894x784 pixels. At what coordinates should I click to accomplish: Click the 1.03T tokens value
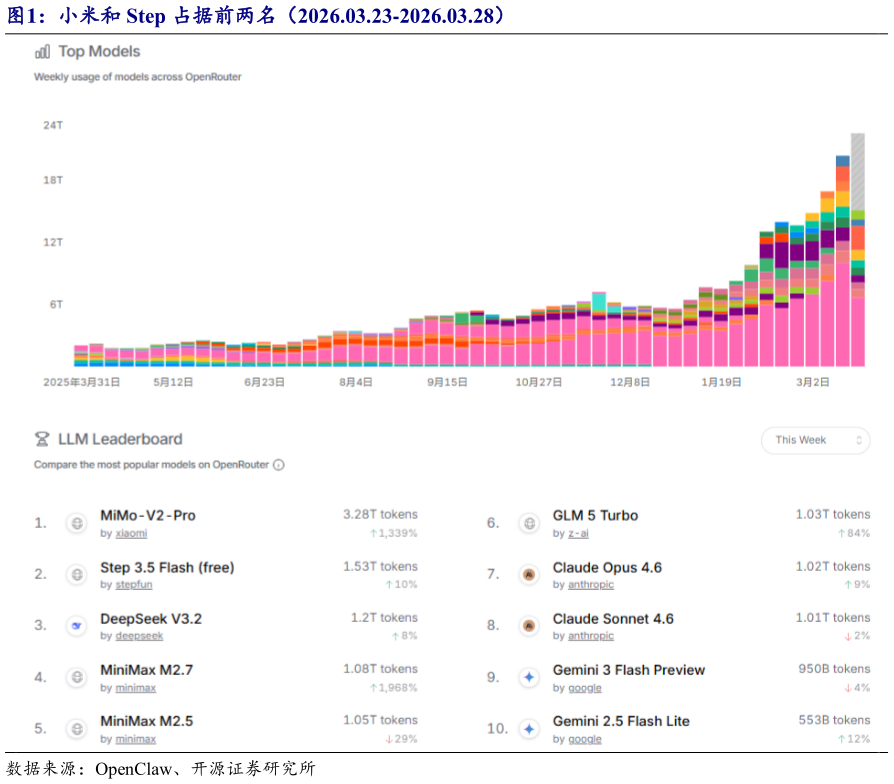coord(833,514)
